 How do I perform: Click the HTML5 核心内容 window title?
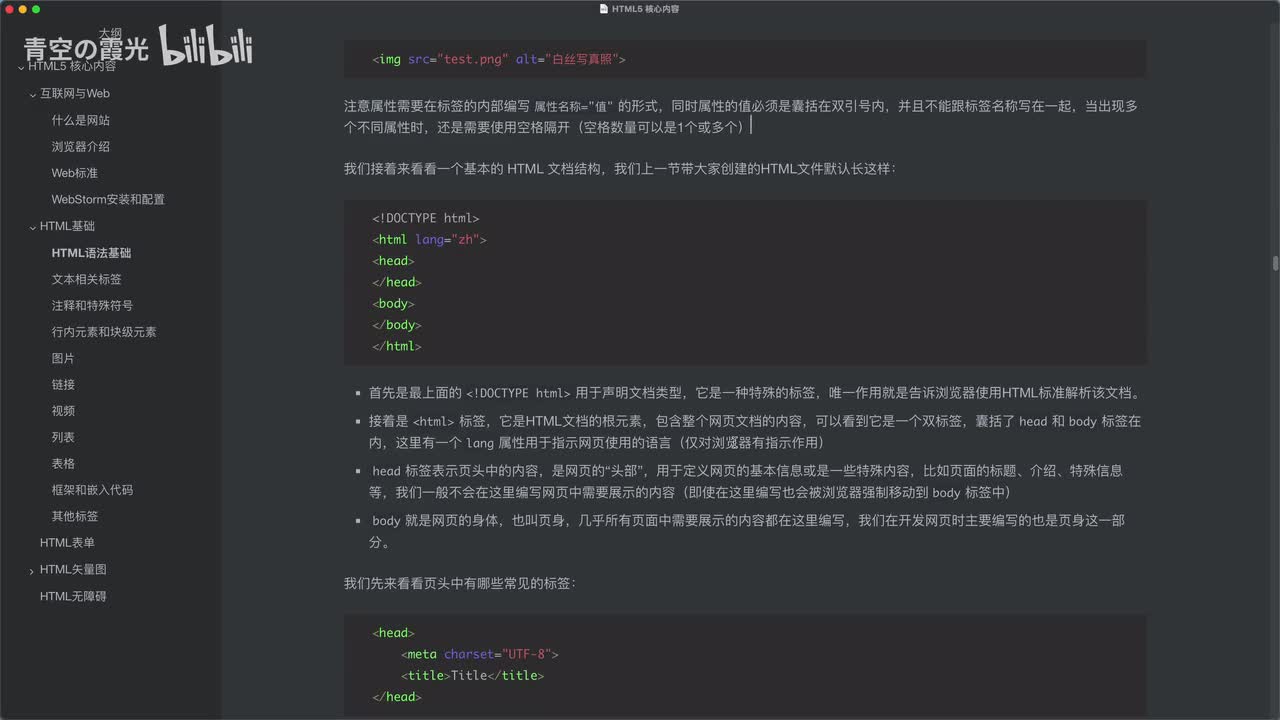(646, 9)
